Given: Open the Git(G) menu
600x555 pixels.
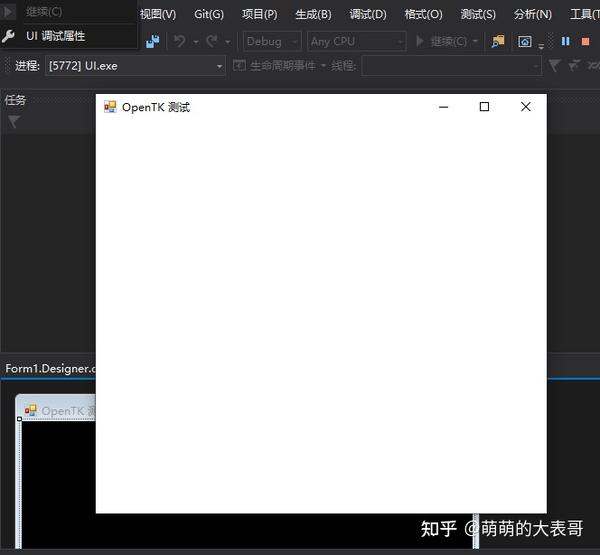Looking at the screenshot, I should [x=209, y=15].
